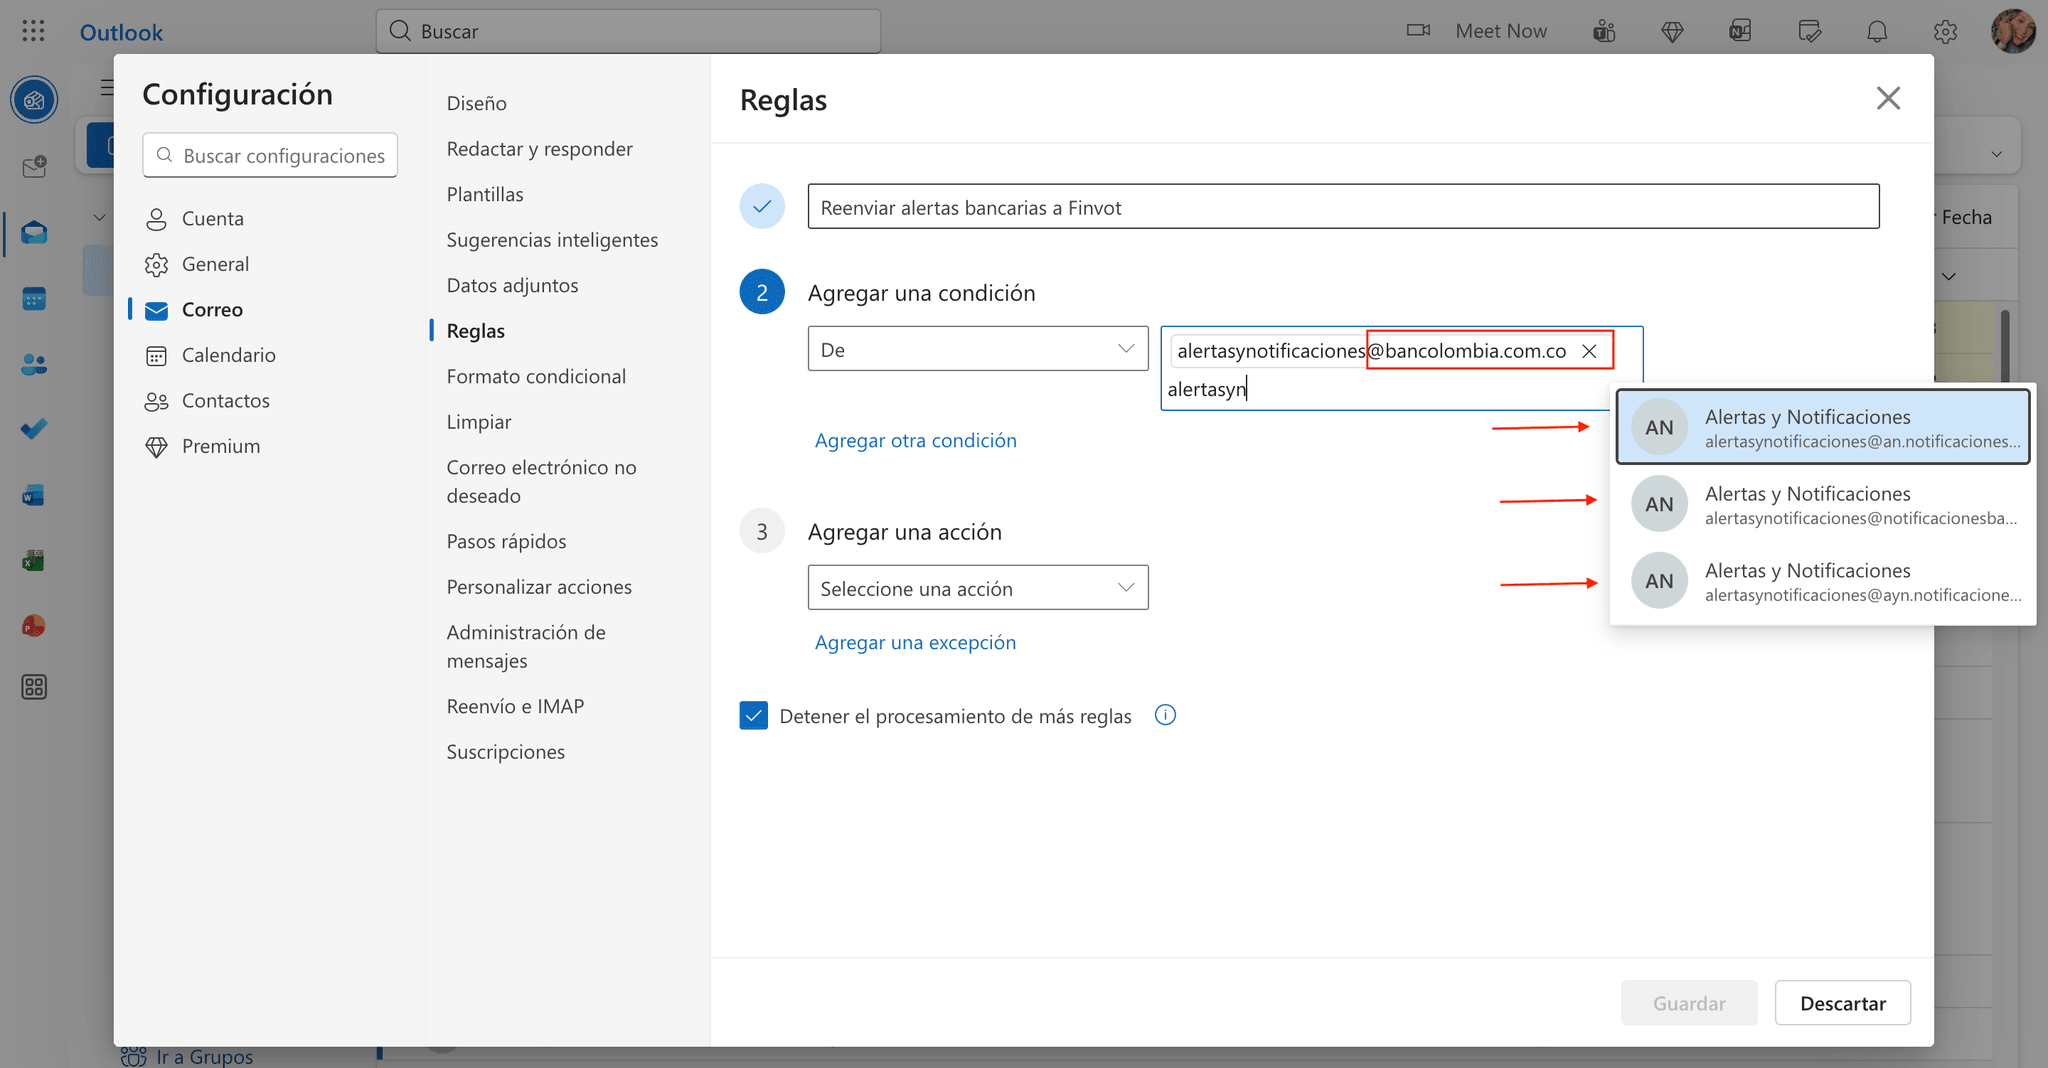The height and width of the screenshot is (1068, 2048).
Task: Click the Premium diamond icon in top bar
Action: 1672,31
